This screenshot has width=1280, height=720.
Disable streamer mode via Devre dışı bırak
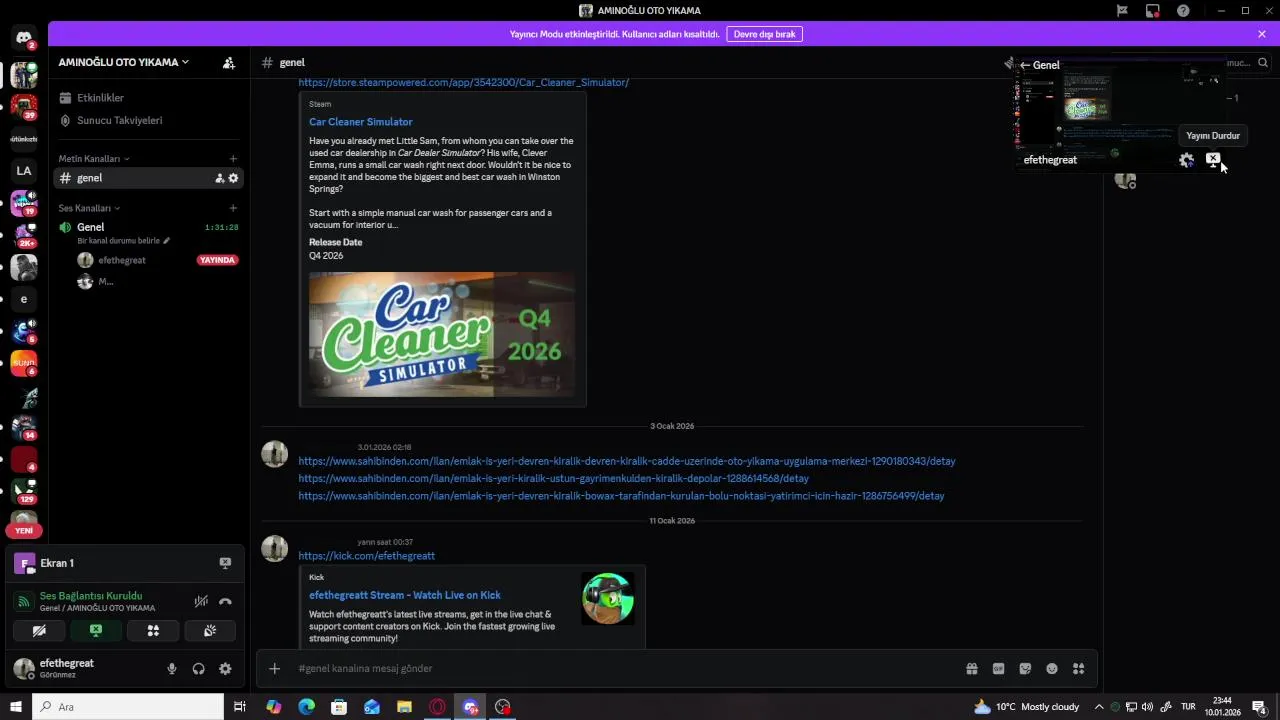[x=764, y=34]
